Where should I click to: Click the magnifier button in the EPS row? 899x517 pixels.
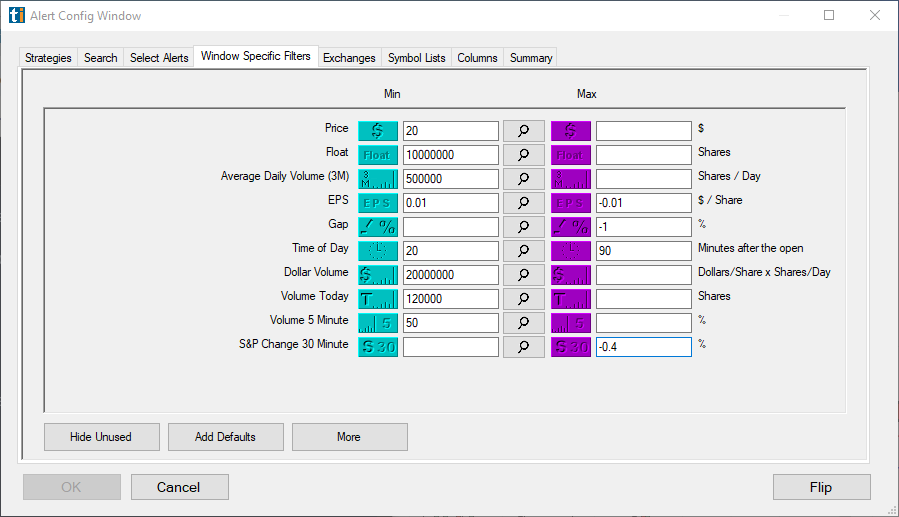523,203
